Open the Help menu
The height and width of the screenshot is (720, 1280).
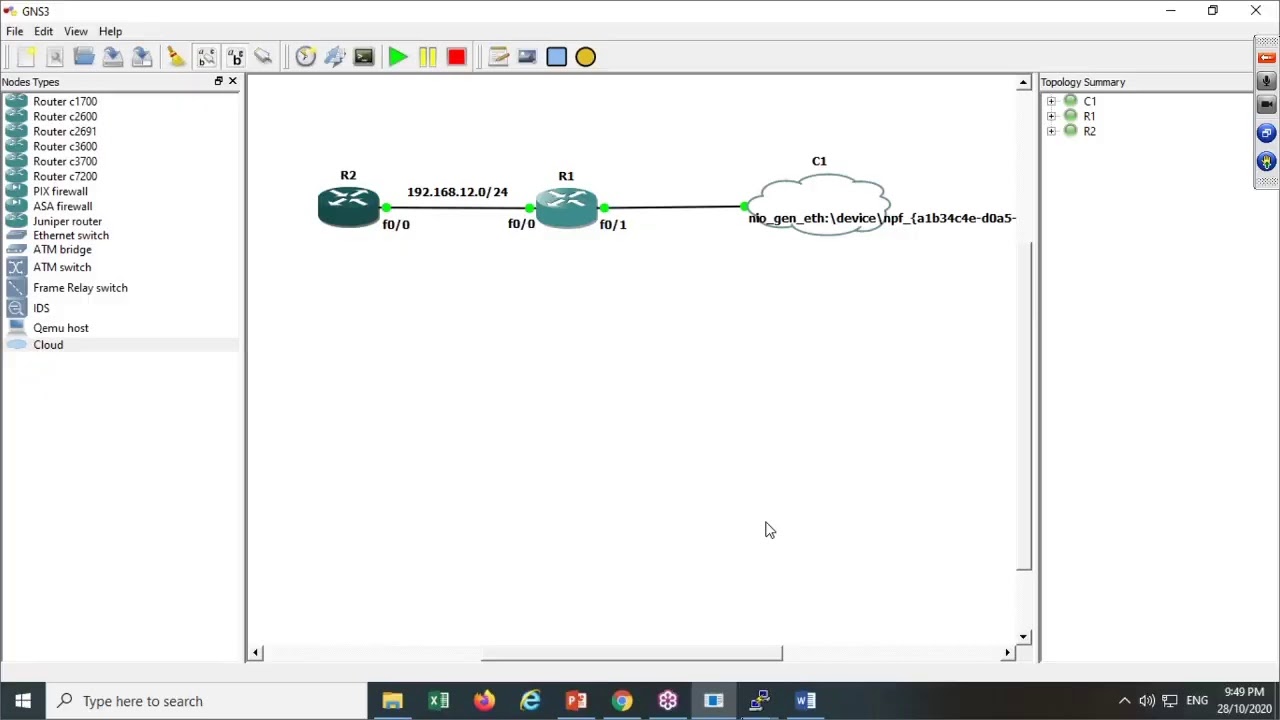110,31
